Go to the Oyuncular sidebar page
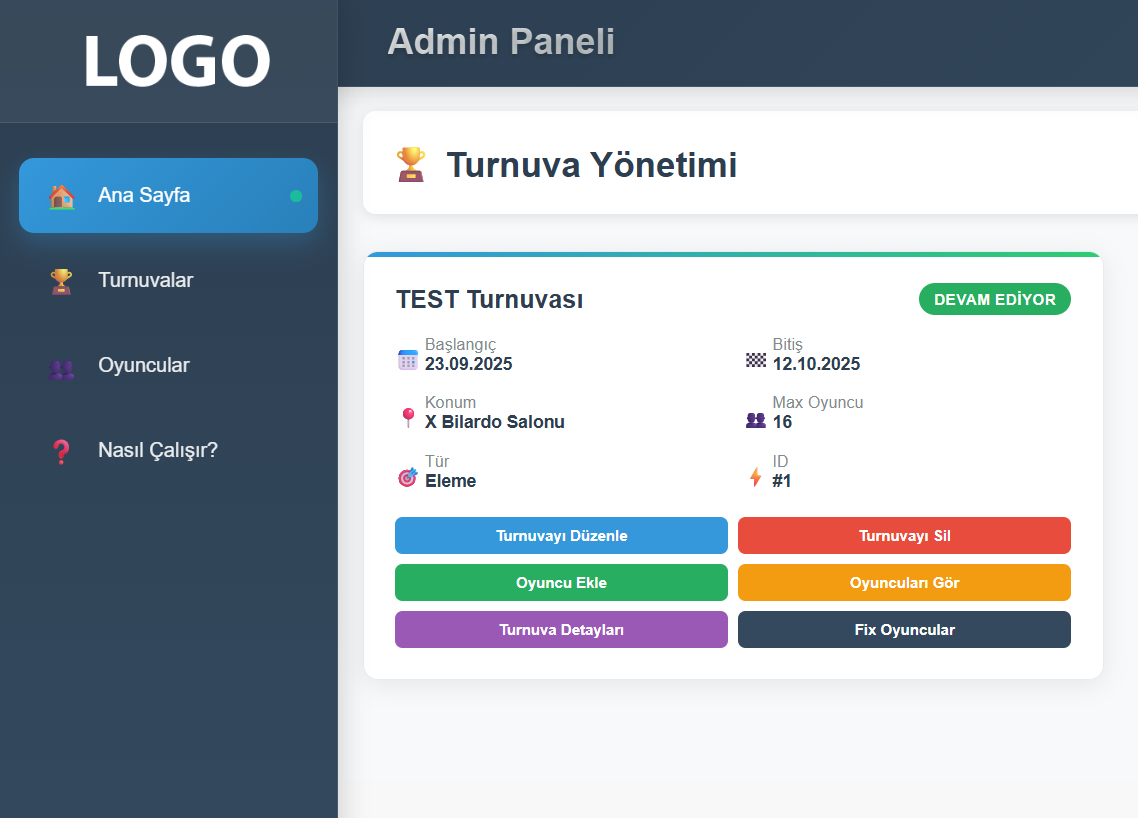Viewport: 1138px width, 818px height. coord(144,365)
